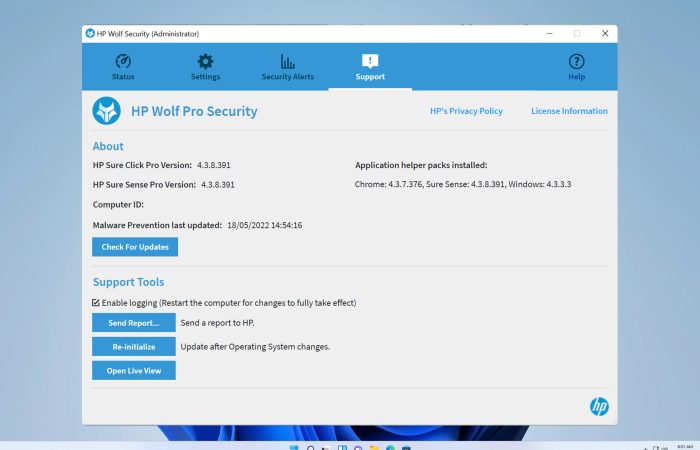
Task: Click the title bar shield icon
Action: (x=90, y=33)
